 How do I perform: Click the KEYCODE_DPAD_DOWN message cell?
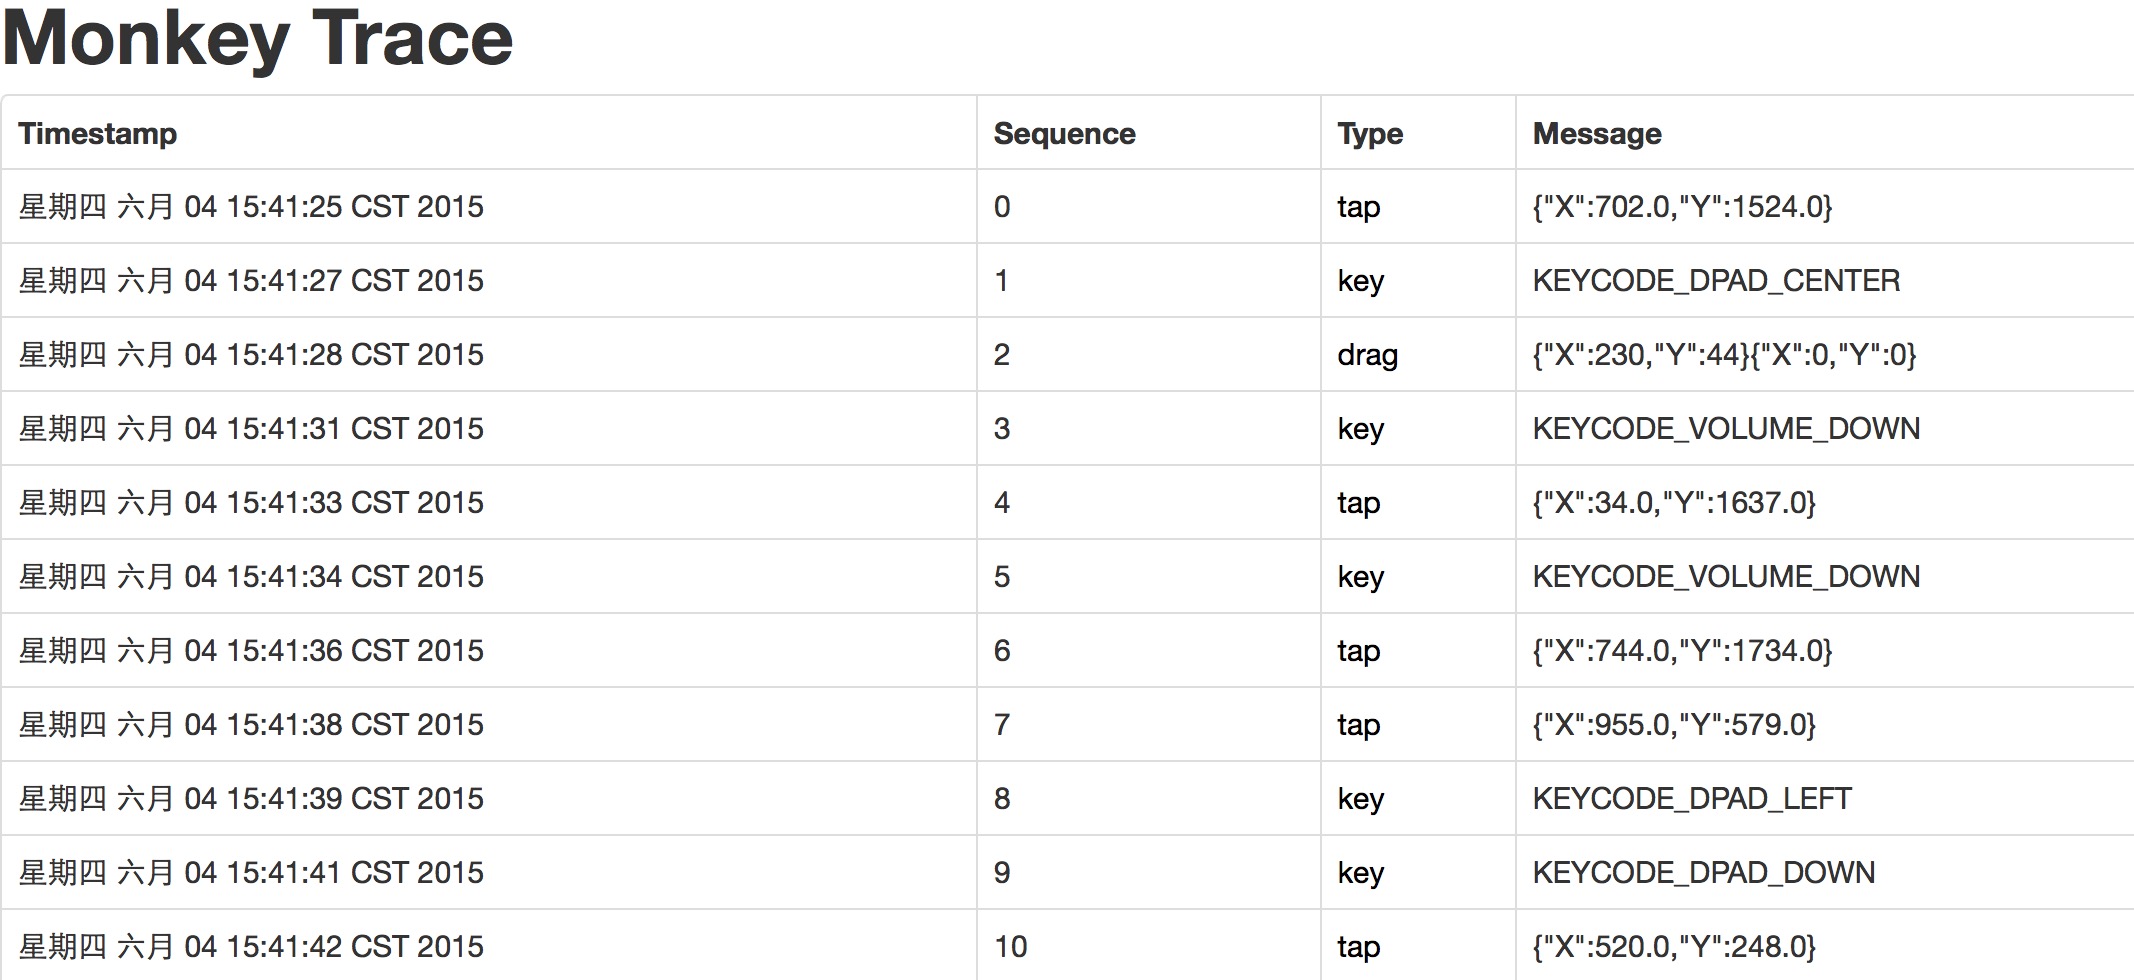(x=1704, y=873)
